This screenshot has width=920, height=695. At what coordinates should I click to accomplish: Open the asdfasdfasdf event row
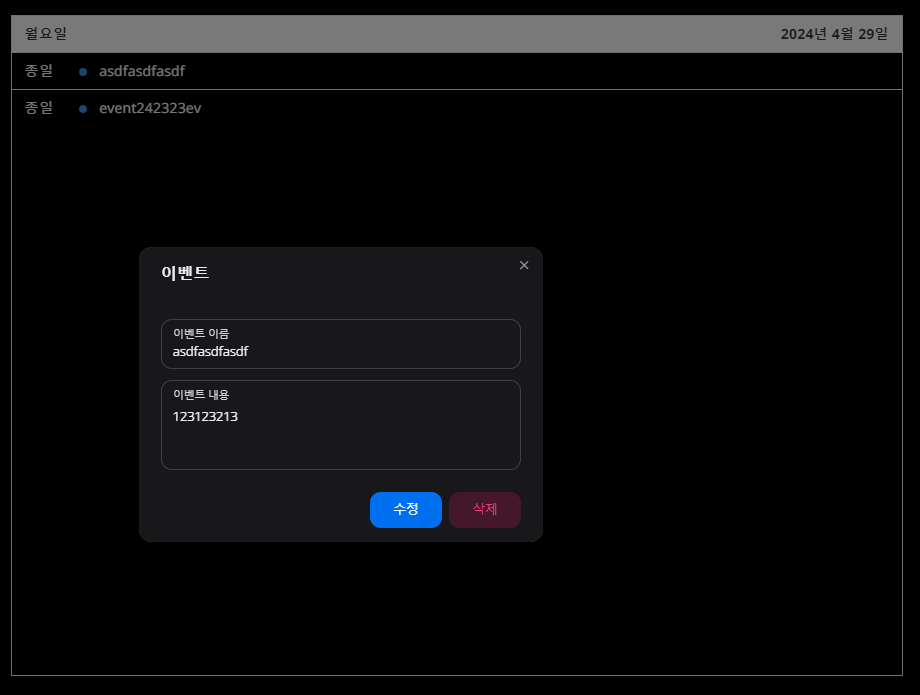(456, 71)
